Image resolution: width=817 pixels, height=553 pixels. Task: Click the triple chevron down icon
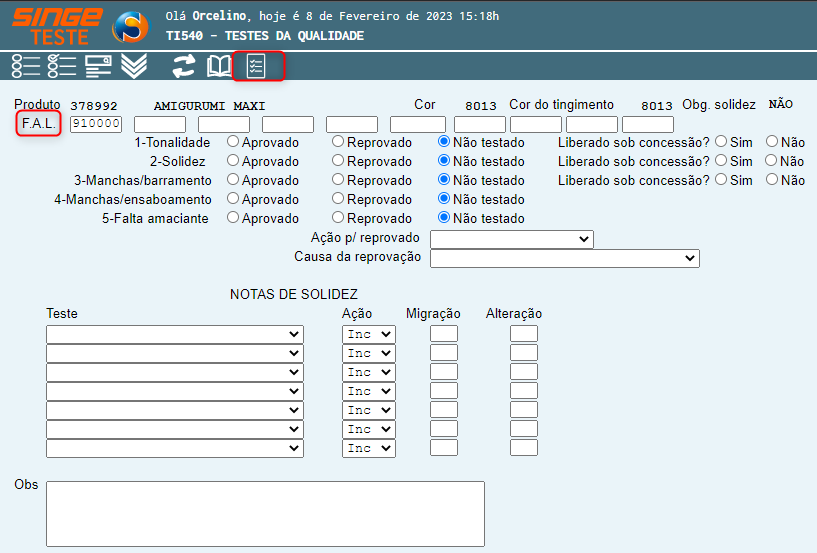(134, 67)
